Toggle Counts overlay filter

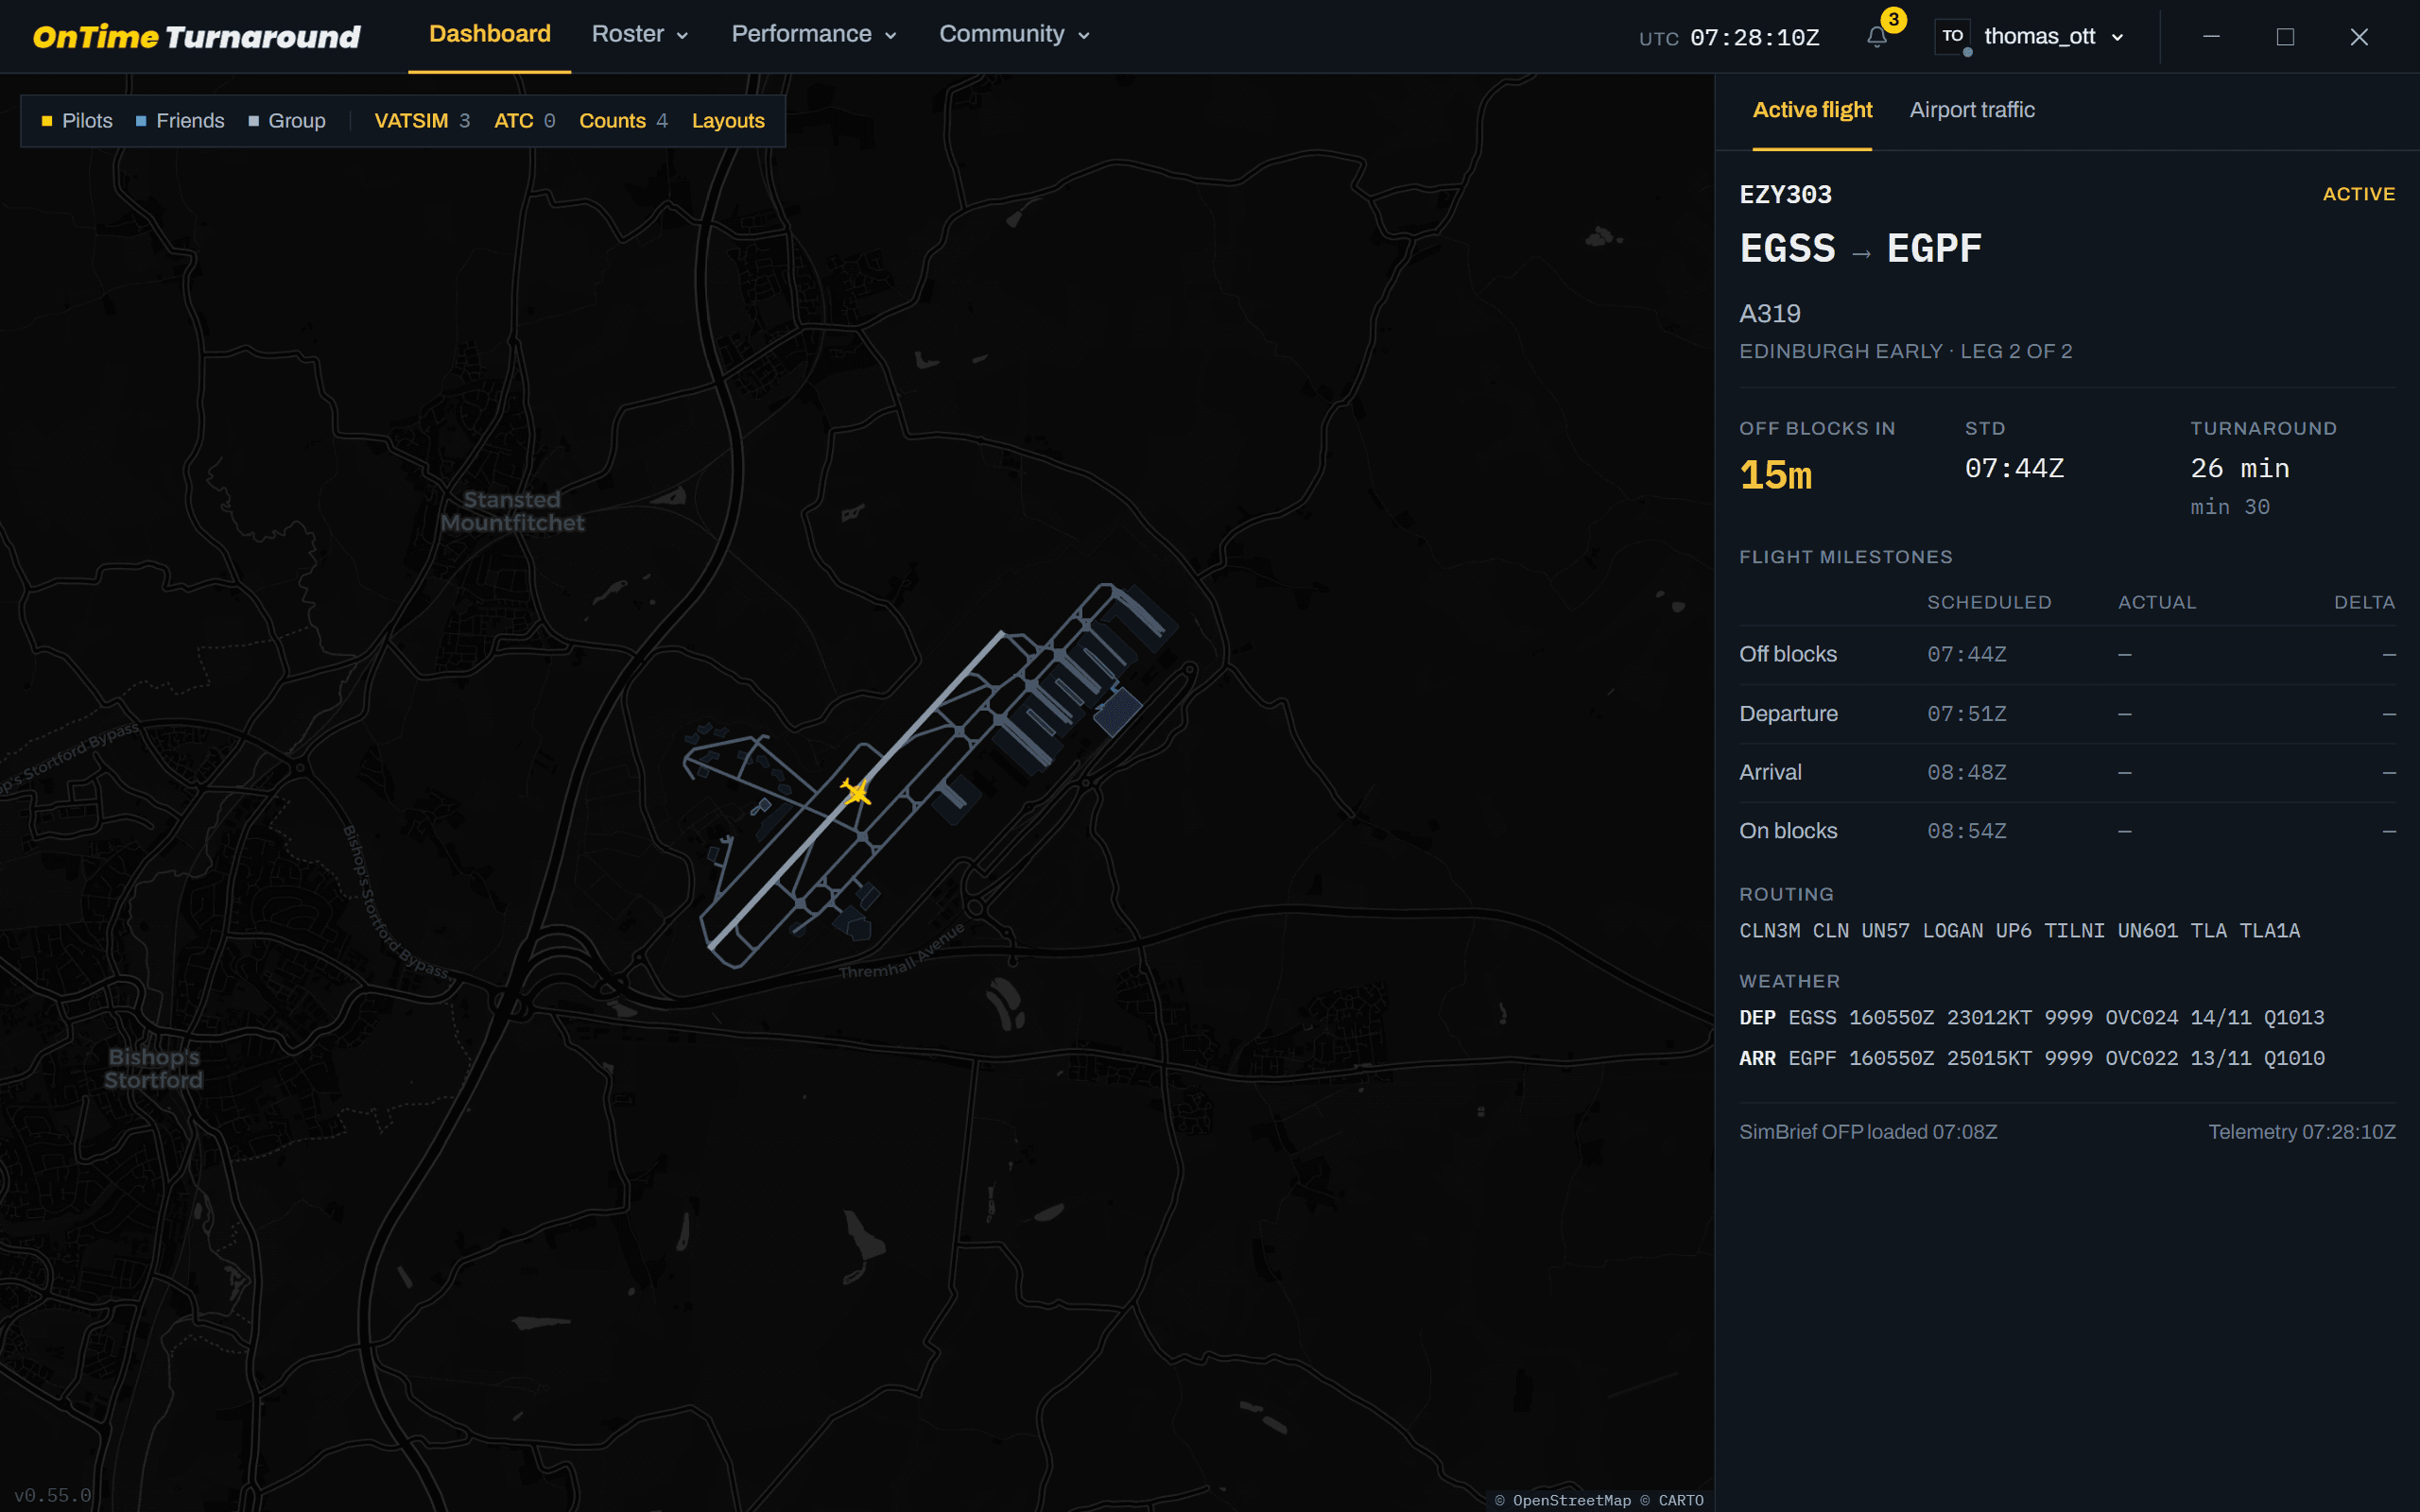tap(623, 121)
